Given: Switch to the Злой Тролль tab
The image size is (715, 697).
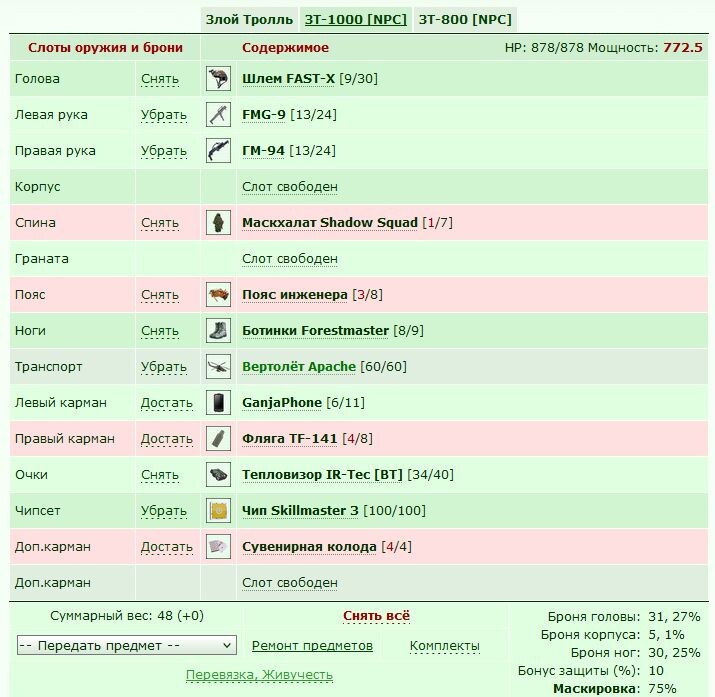Looking at the screenshot, I should [249, 20].
